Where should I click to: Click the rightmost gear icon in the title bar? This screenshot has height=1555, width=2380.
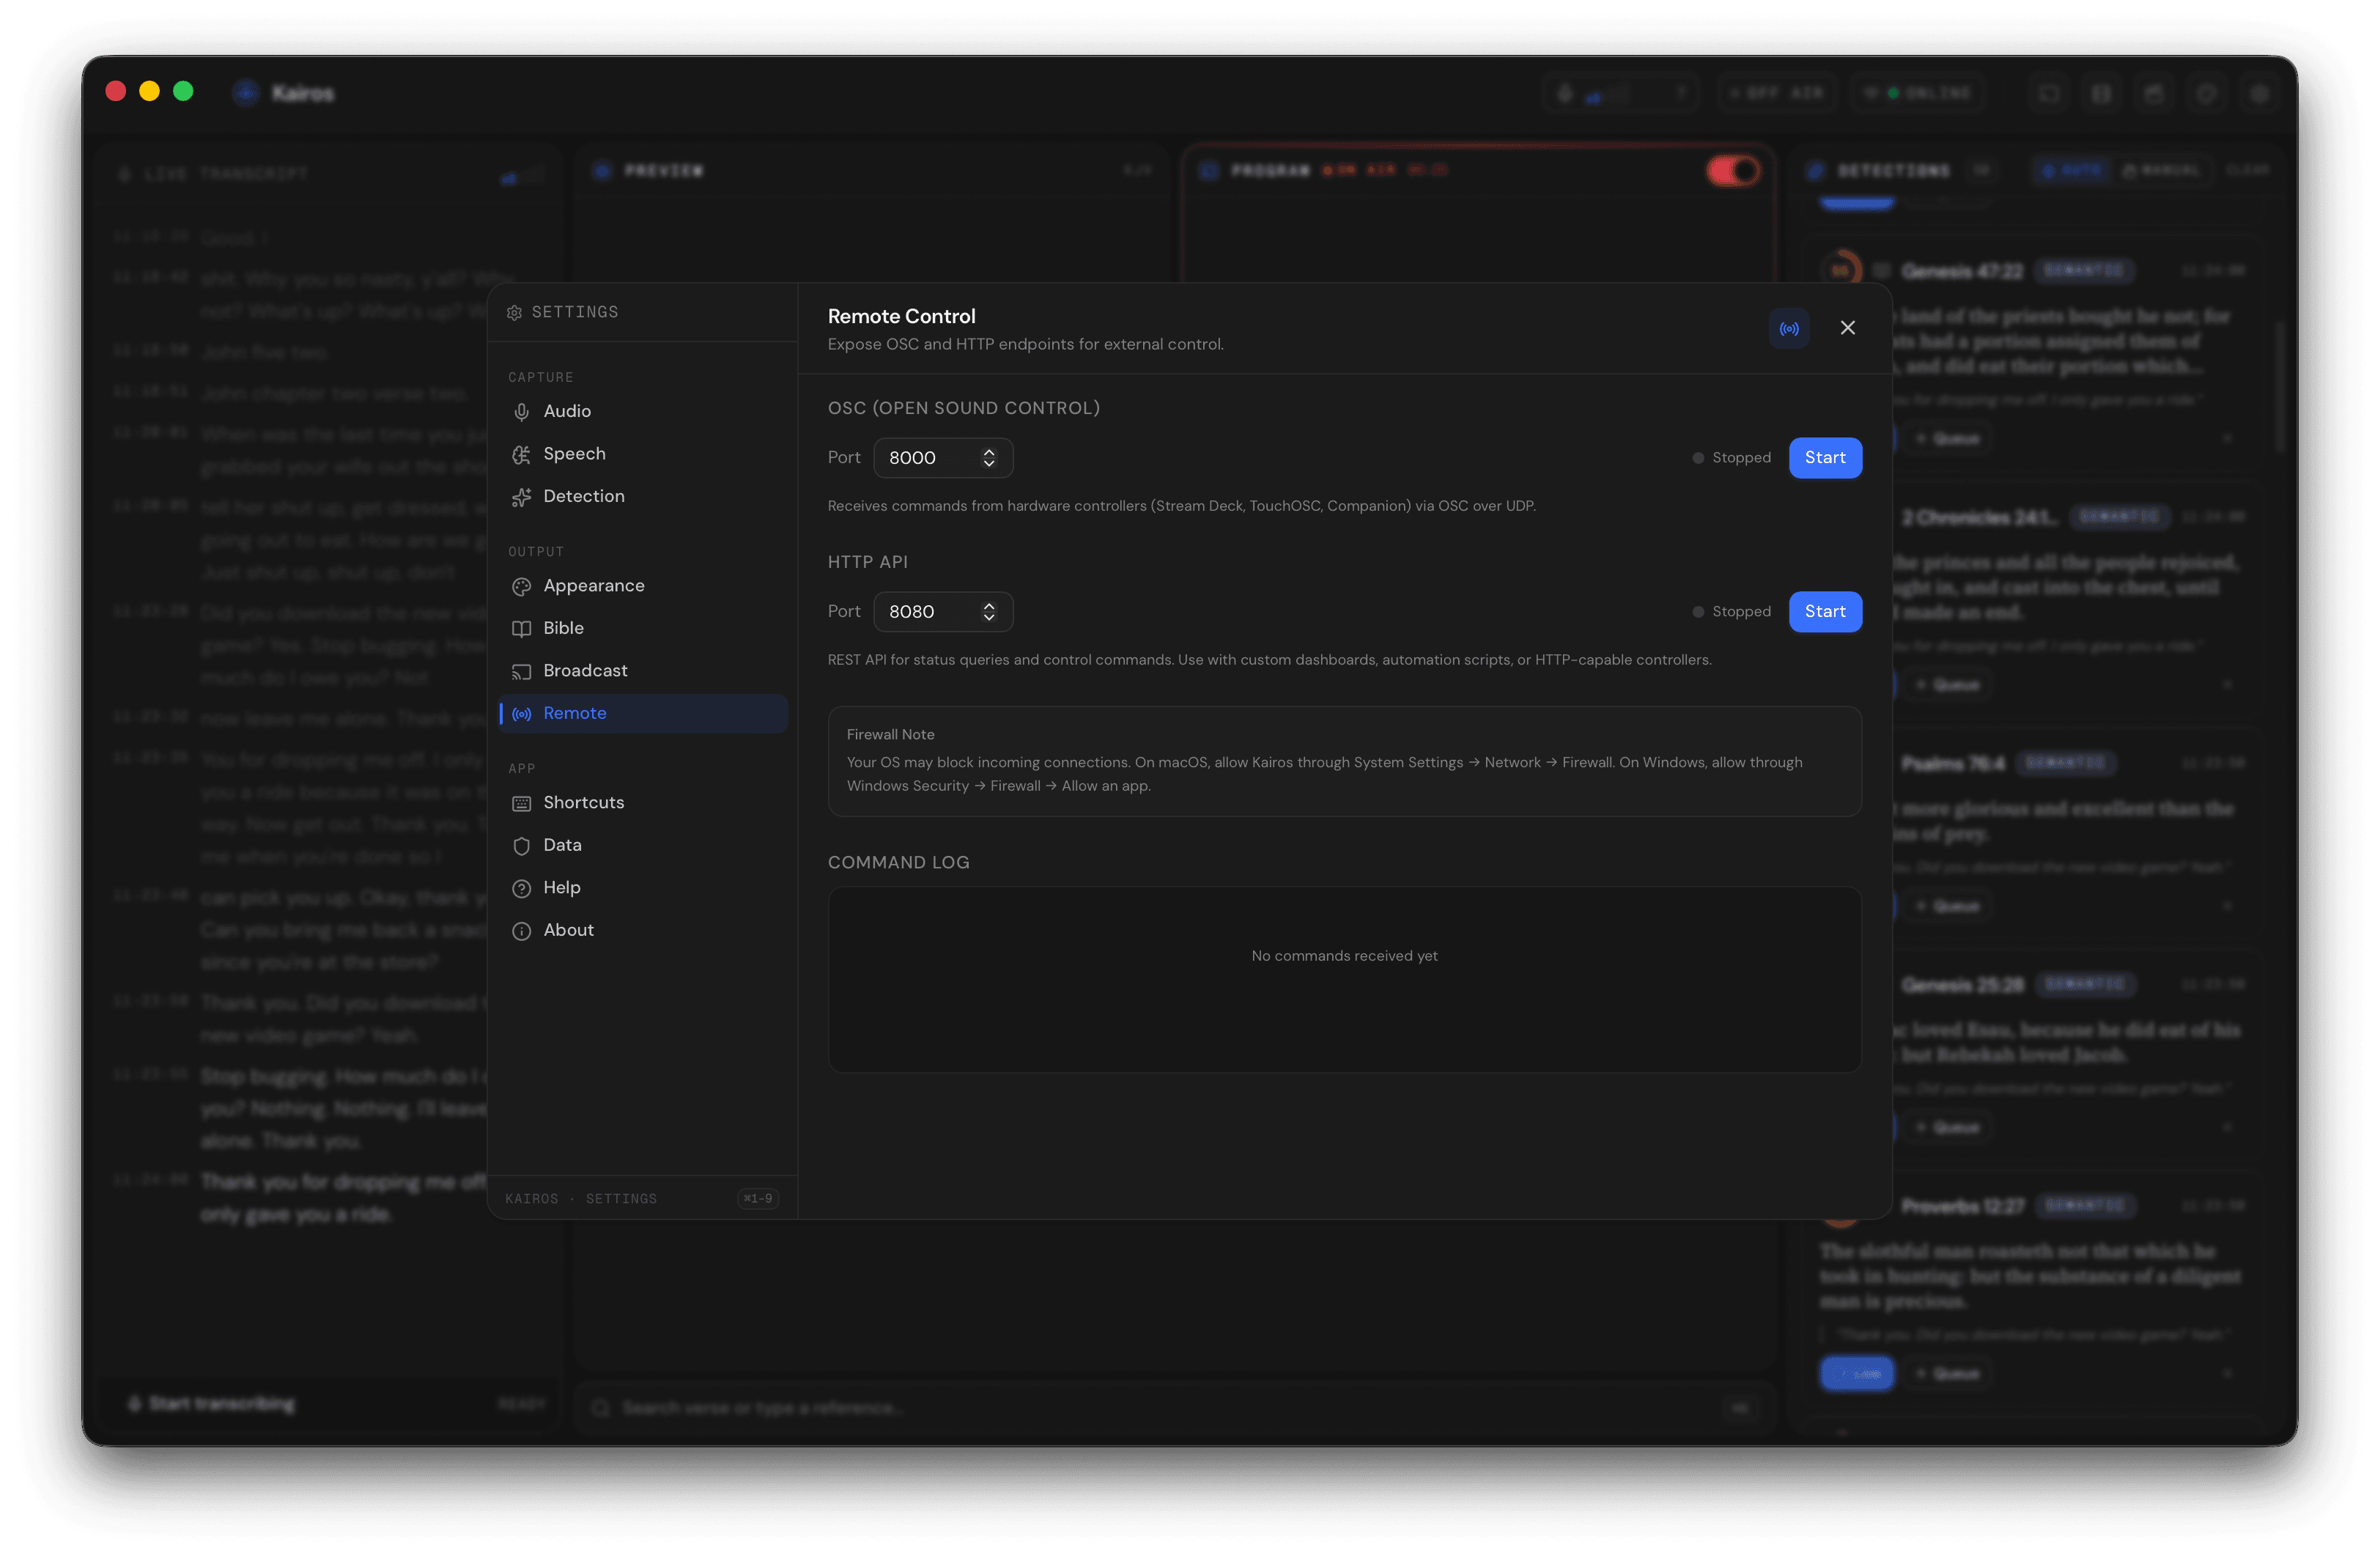[2259, 93]
